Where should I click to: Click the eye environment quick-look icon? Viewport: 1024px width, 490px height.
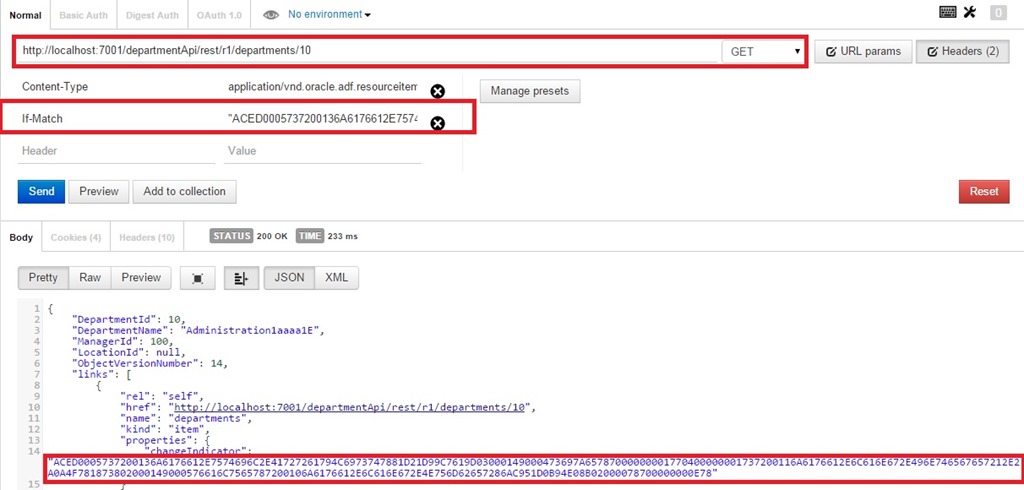point(270,15)
